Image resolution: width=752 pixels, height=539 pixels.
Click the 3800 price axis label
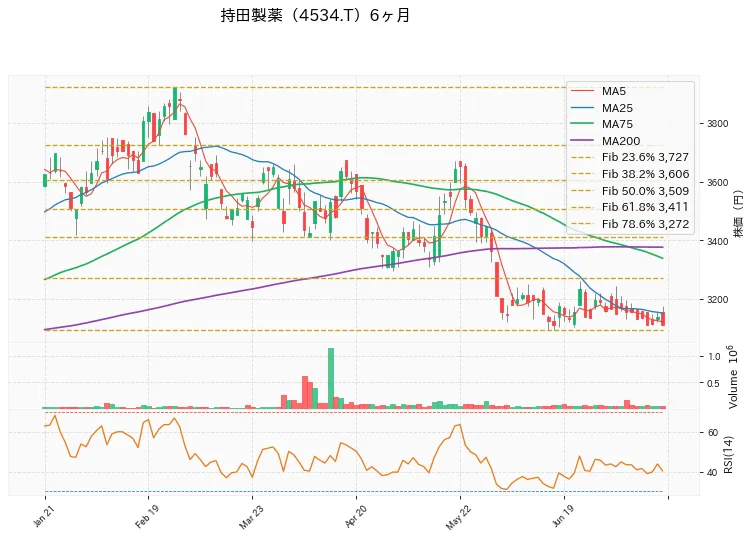pos(717,124)
